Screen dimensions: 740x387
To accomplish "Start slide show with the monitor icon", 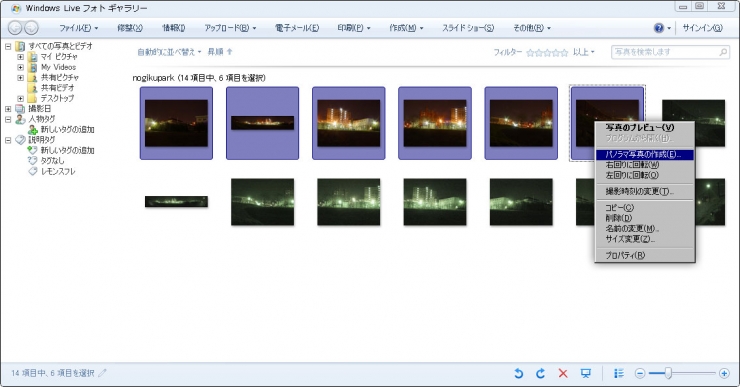I will tap(586, 373).
